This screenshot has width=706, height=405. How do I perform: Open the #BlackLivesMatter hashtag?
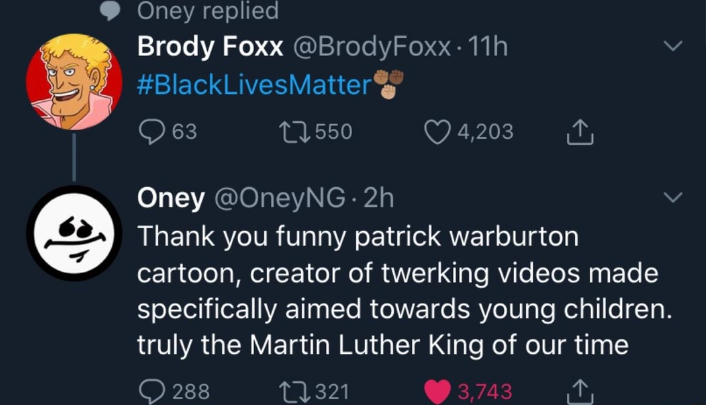tap(254, 85)
